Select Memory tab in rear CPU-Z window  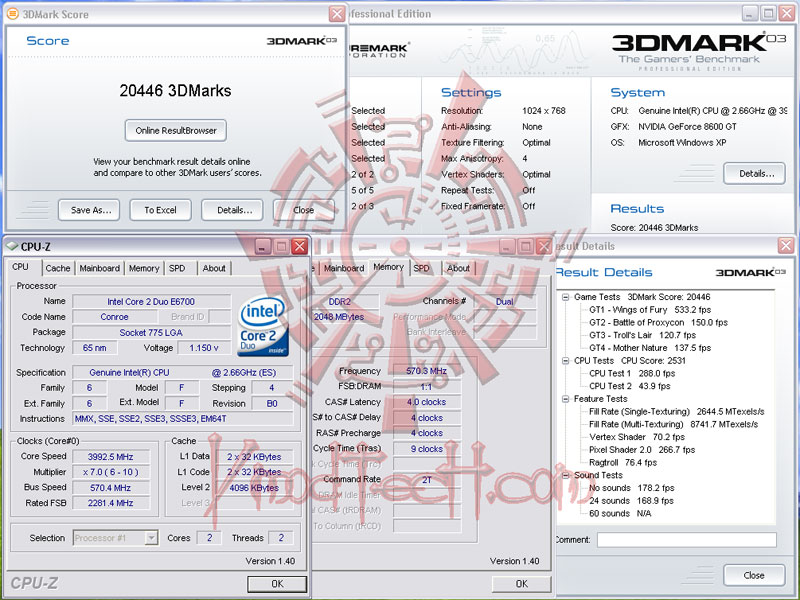tap(388, 267)
